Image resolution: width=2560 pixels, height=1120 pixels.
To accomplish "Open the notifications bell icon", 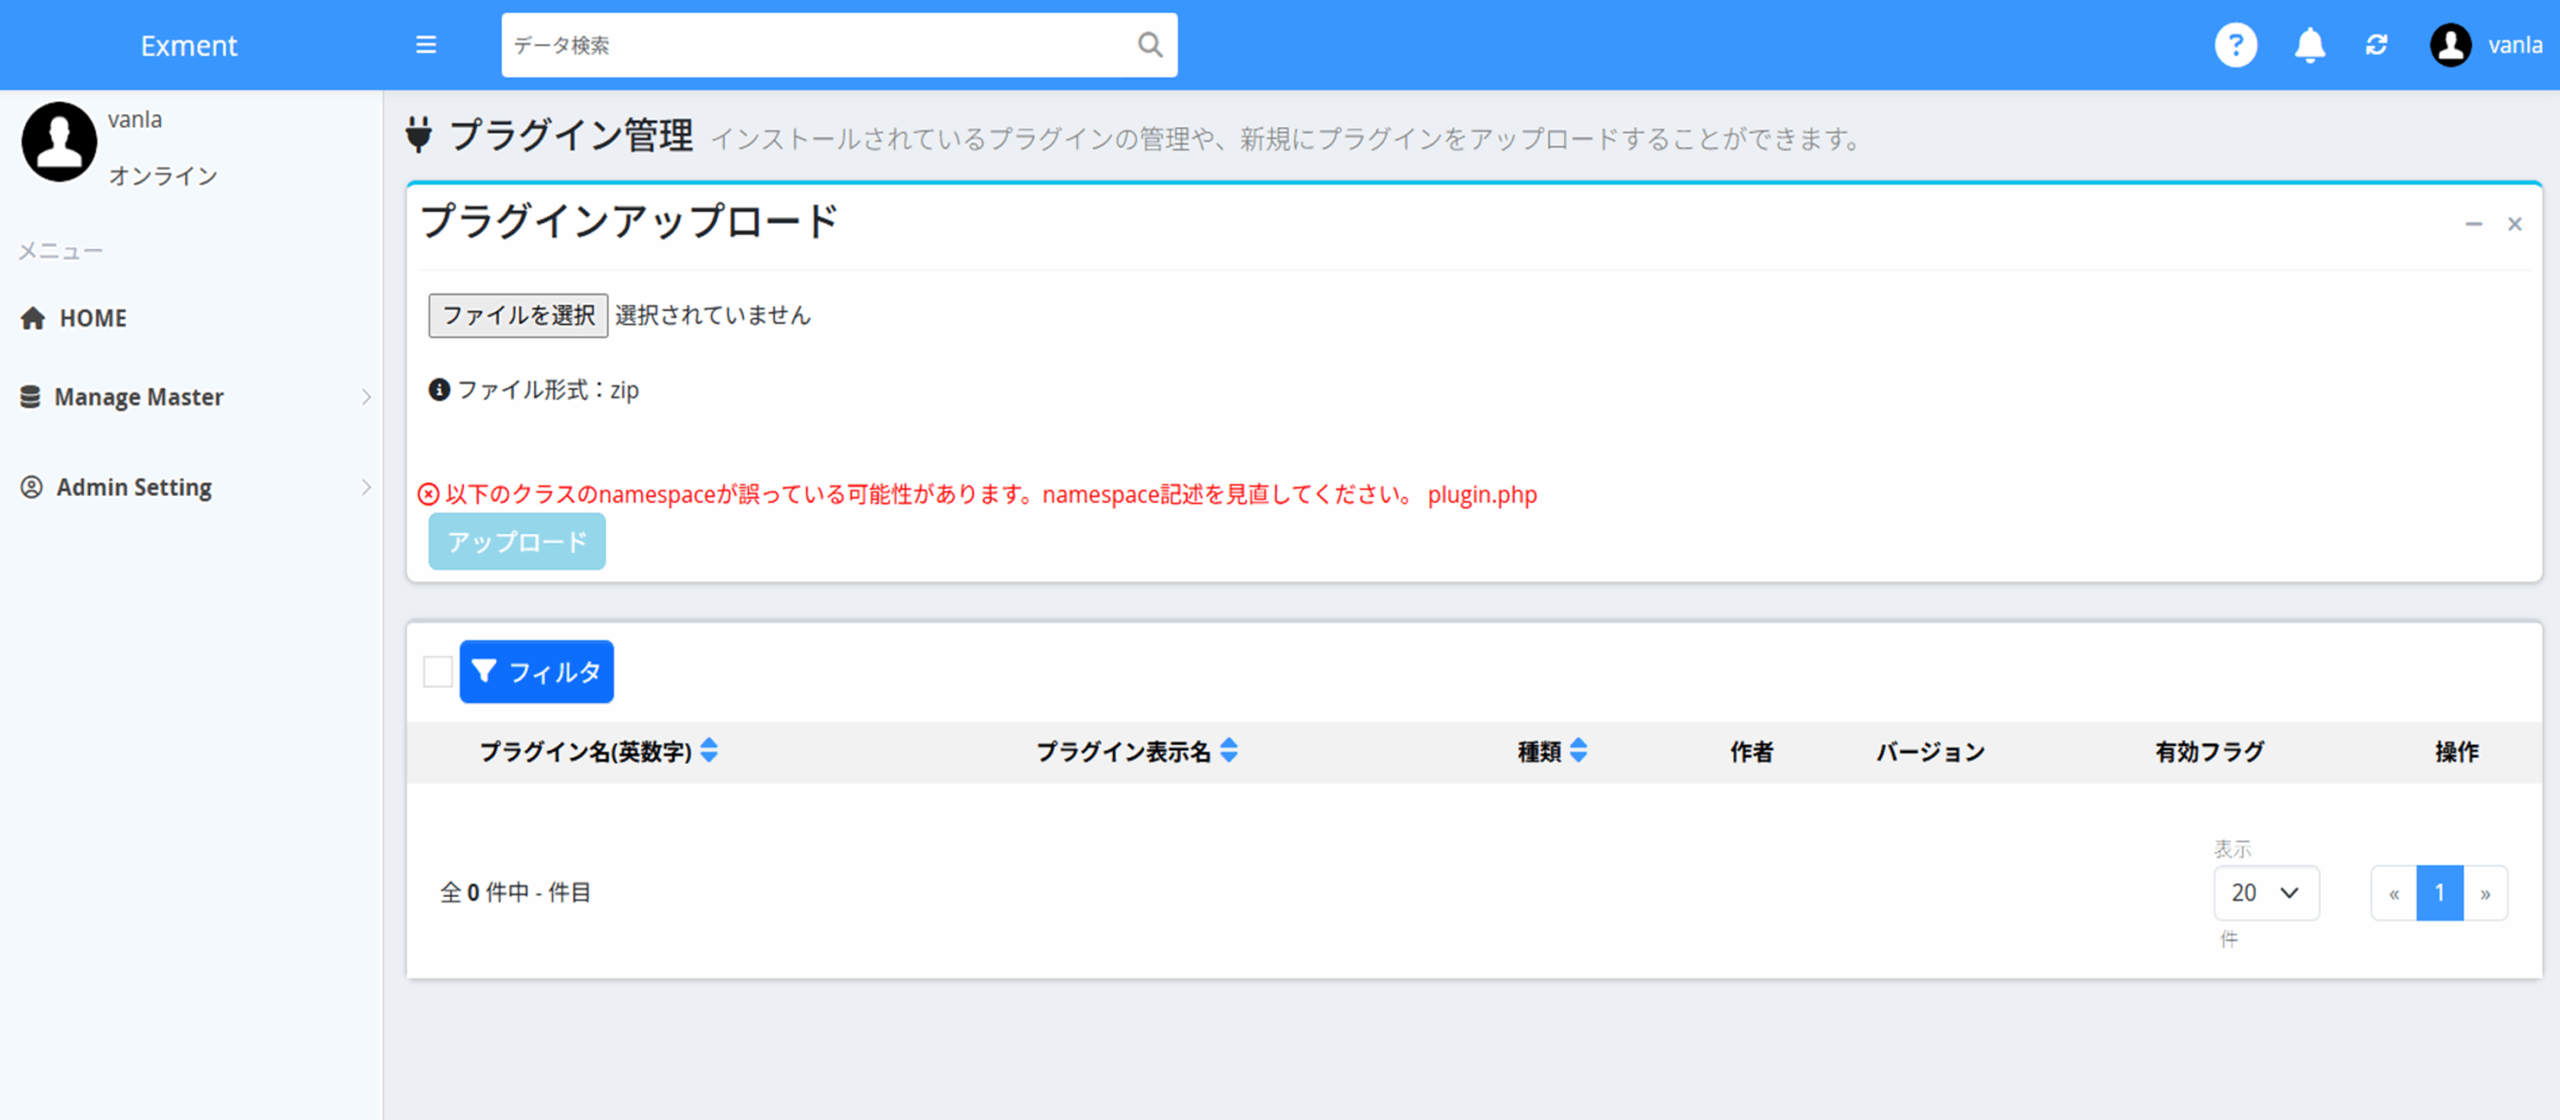I will 2309,45.
